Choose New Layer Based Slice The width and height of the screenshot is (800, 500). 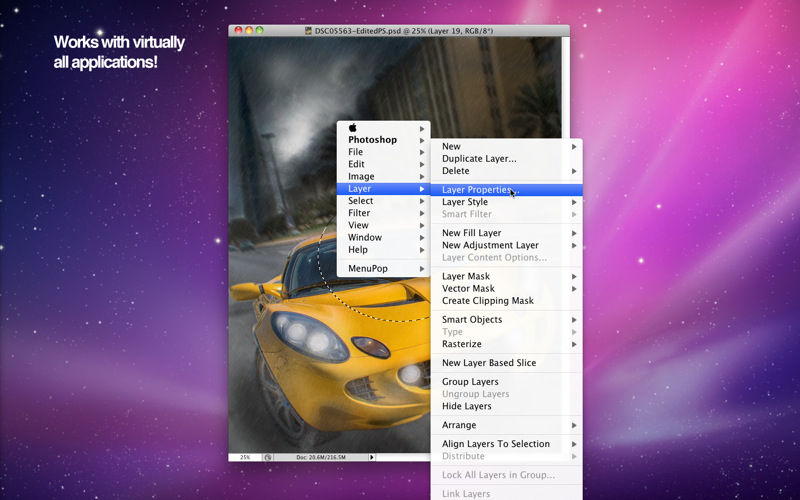point(507,363)
